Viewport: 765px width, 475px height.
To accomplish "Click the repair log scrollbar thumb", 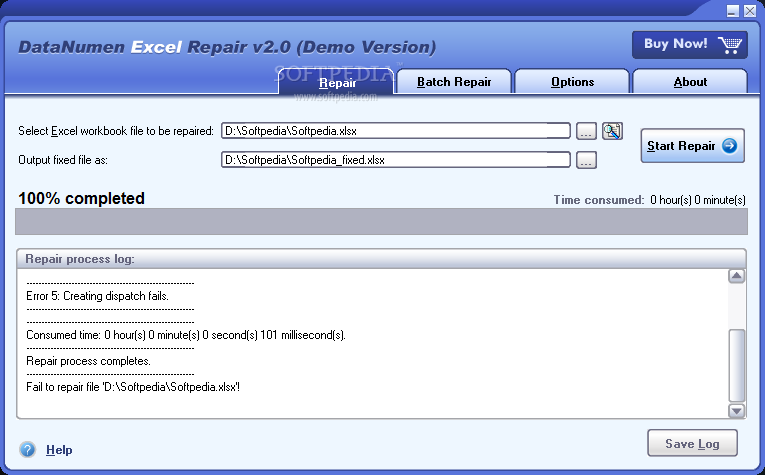I will point(736,365).
